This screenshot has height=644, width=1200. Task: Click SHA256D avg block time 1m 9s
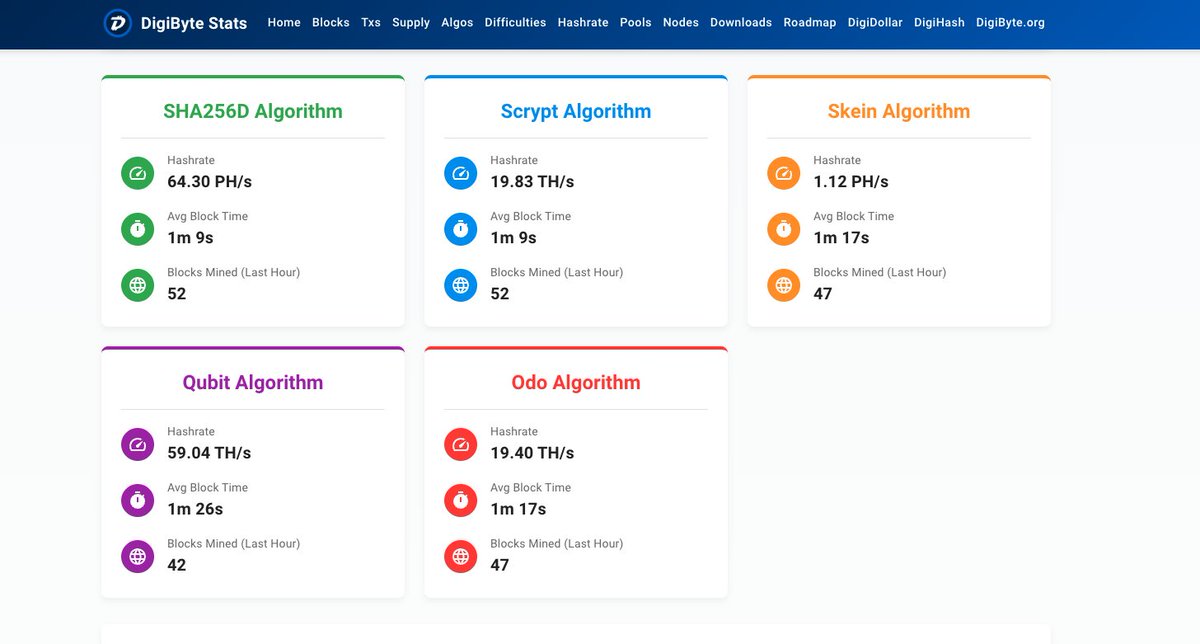click(190, 238)
